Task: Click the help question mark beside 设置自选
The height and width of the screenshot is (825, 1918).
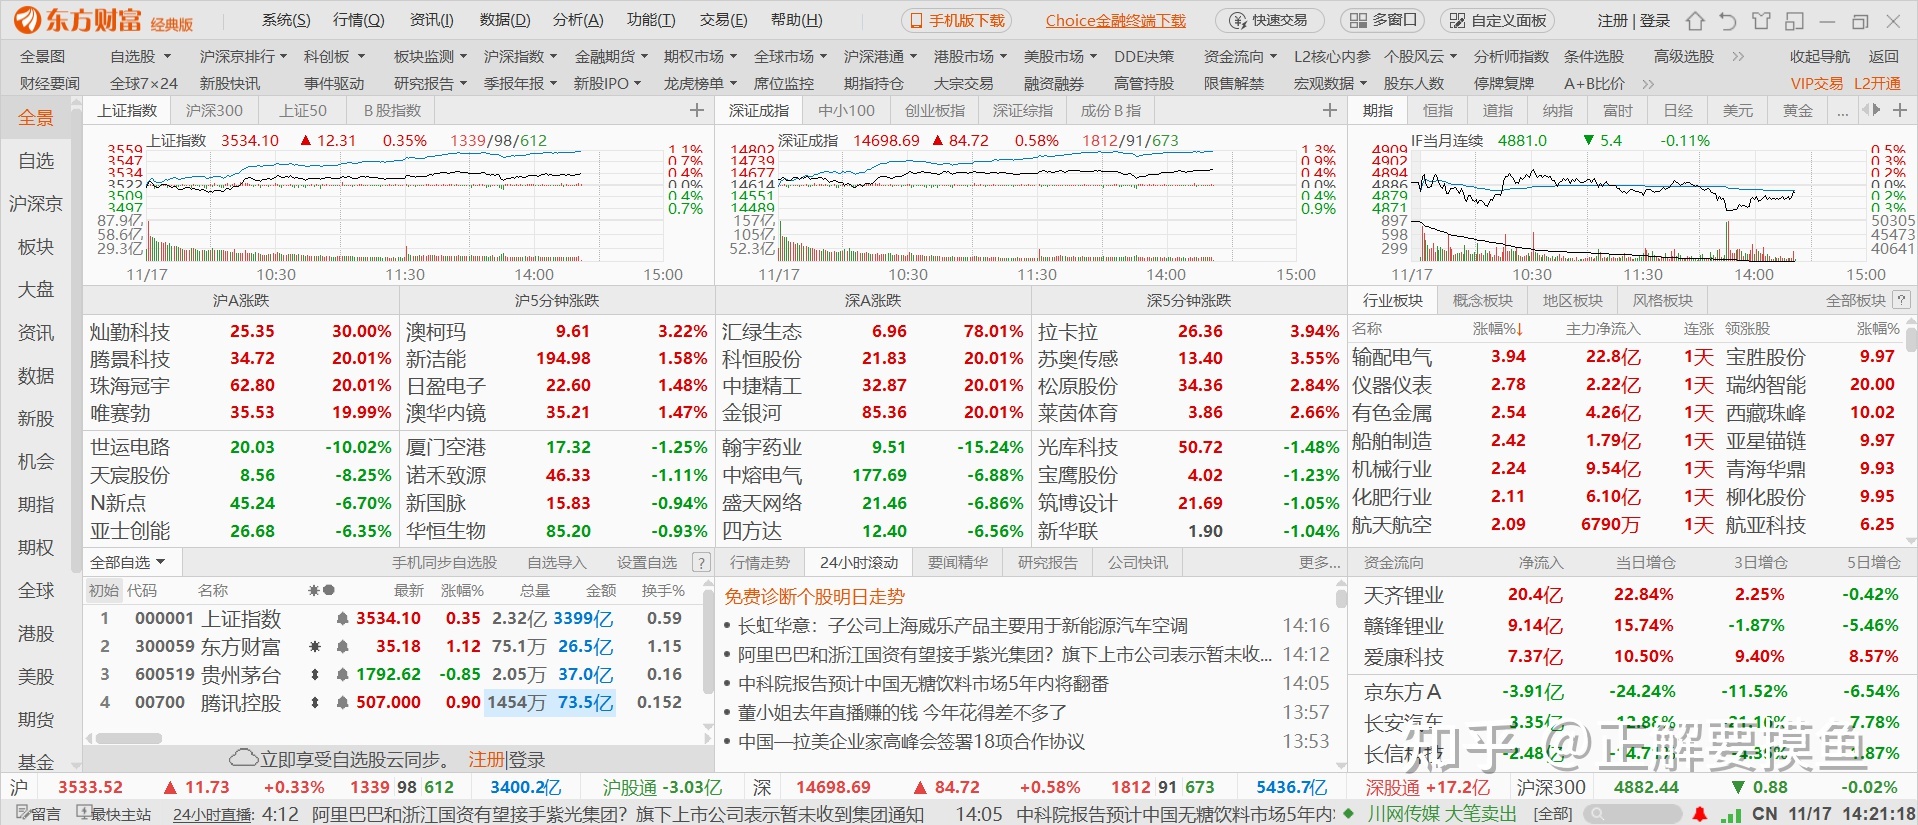Action: pos(701,563)
